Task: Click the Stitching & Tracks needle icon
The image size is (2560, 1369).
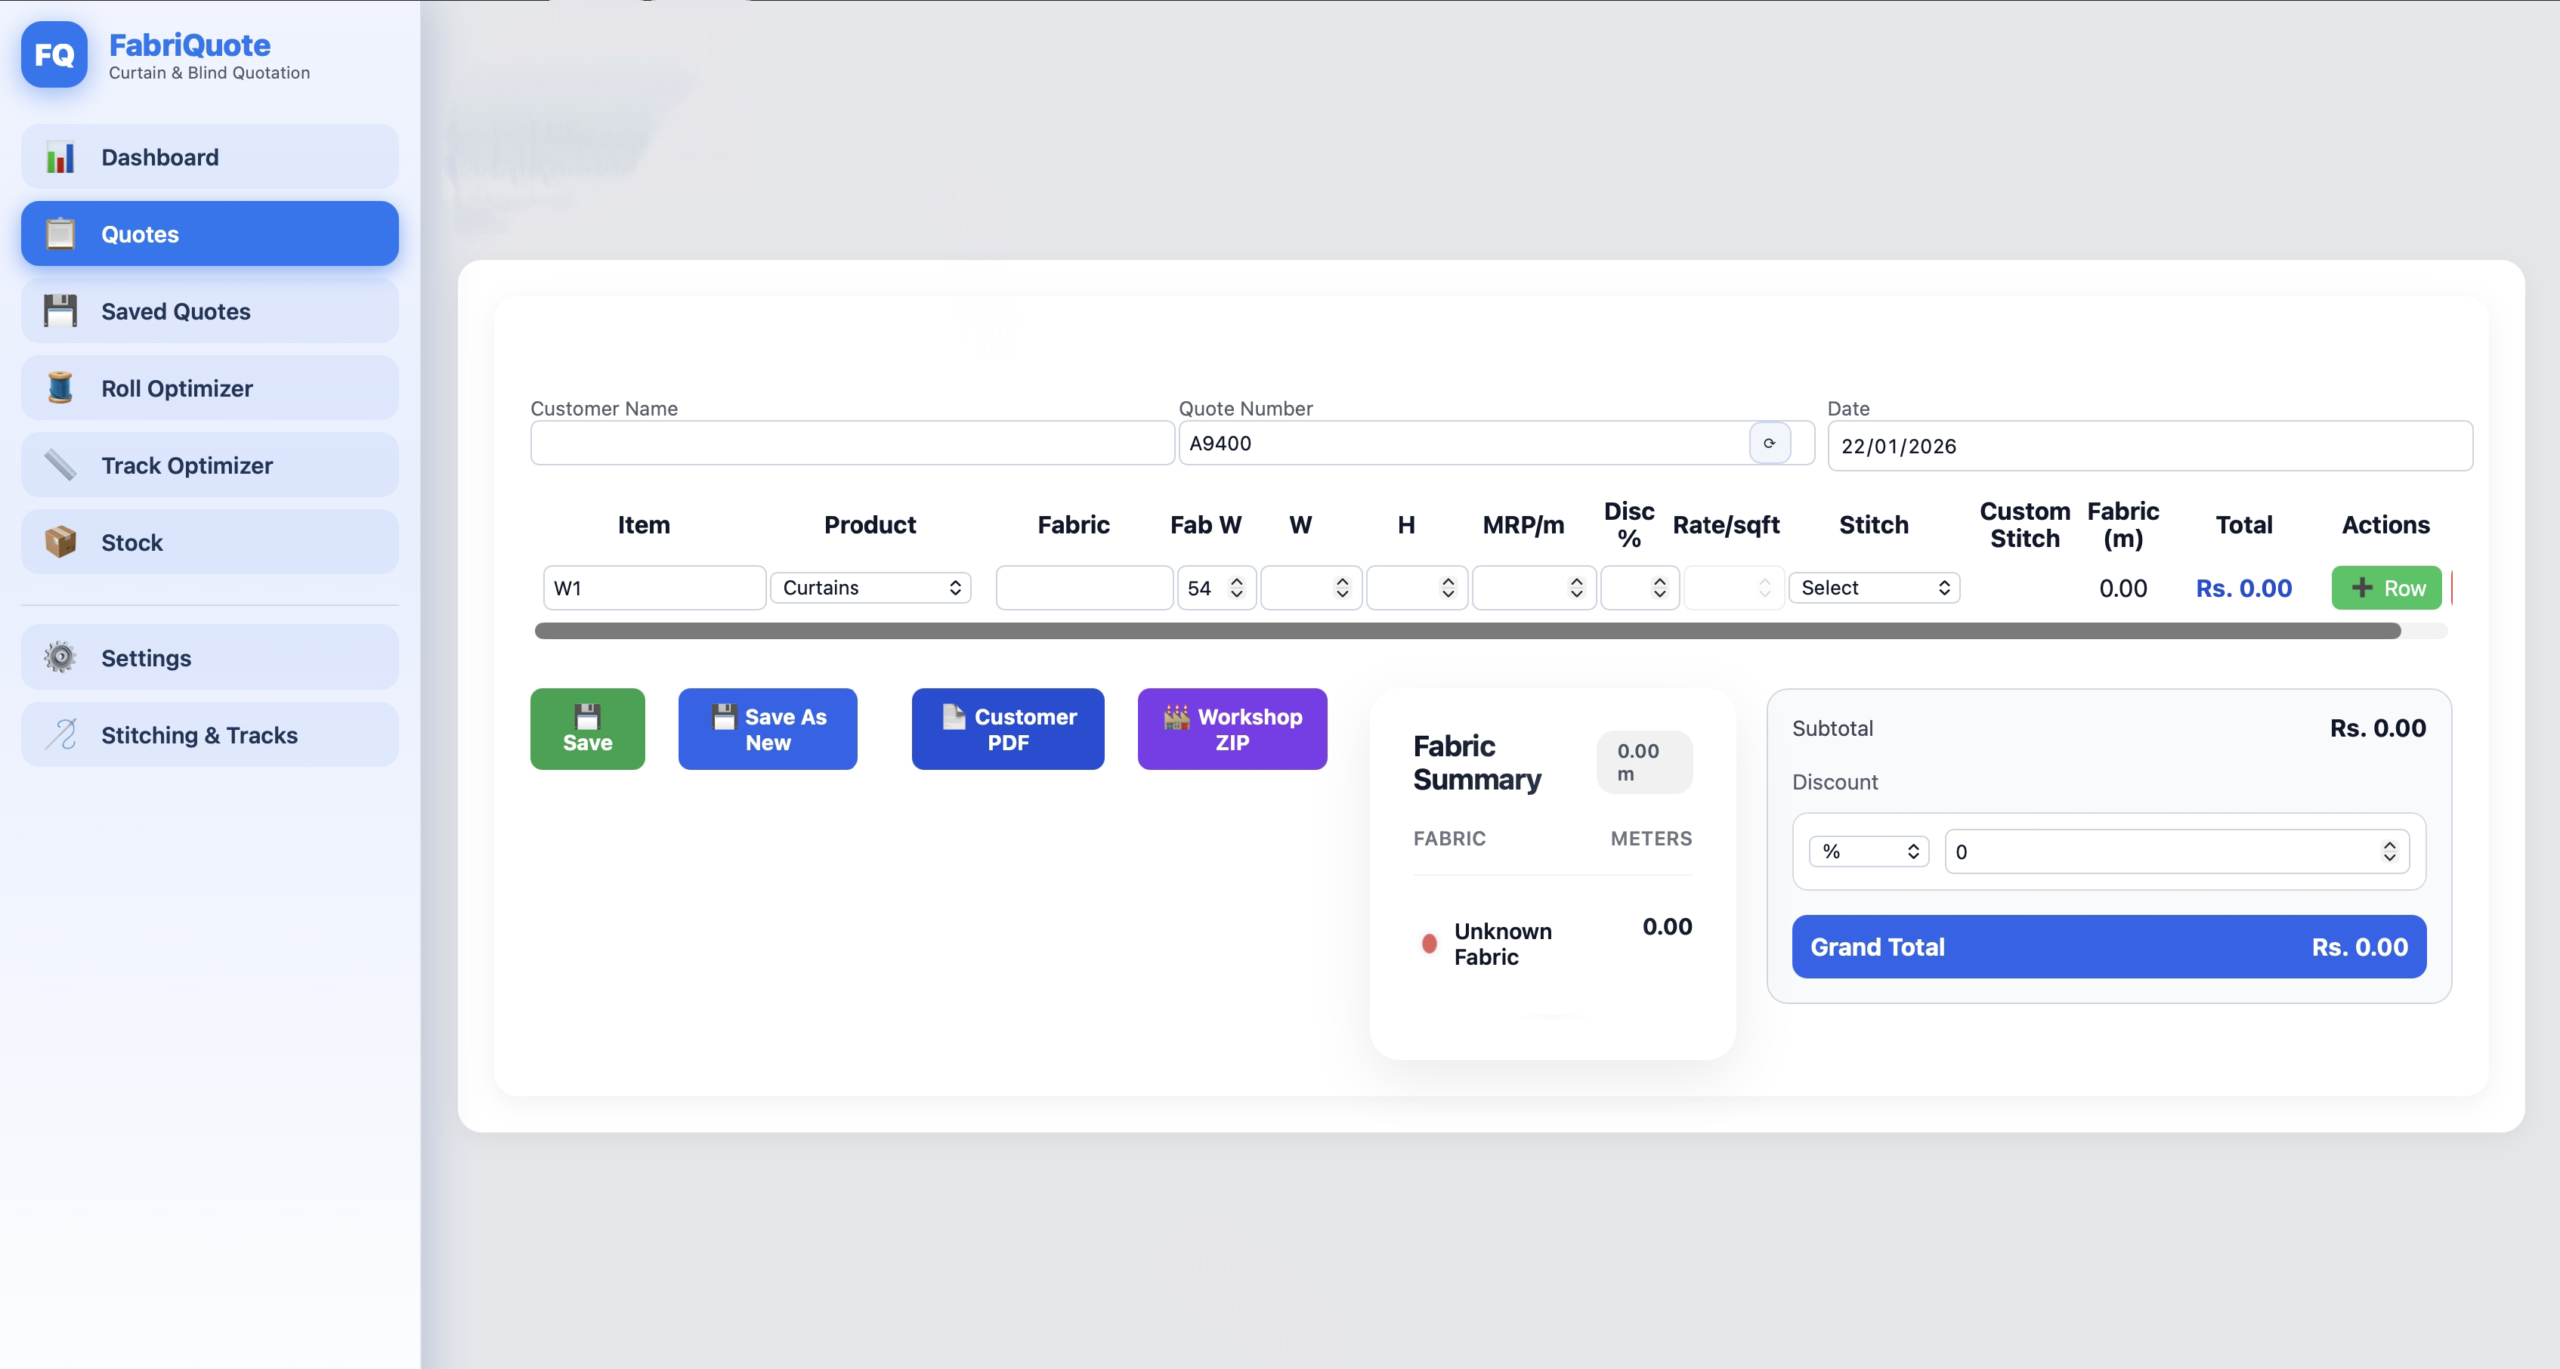Action: (60, 734)
